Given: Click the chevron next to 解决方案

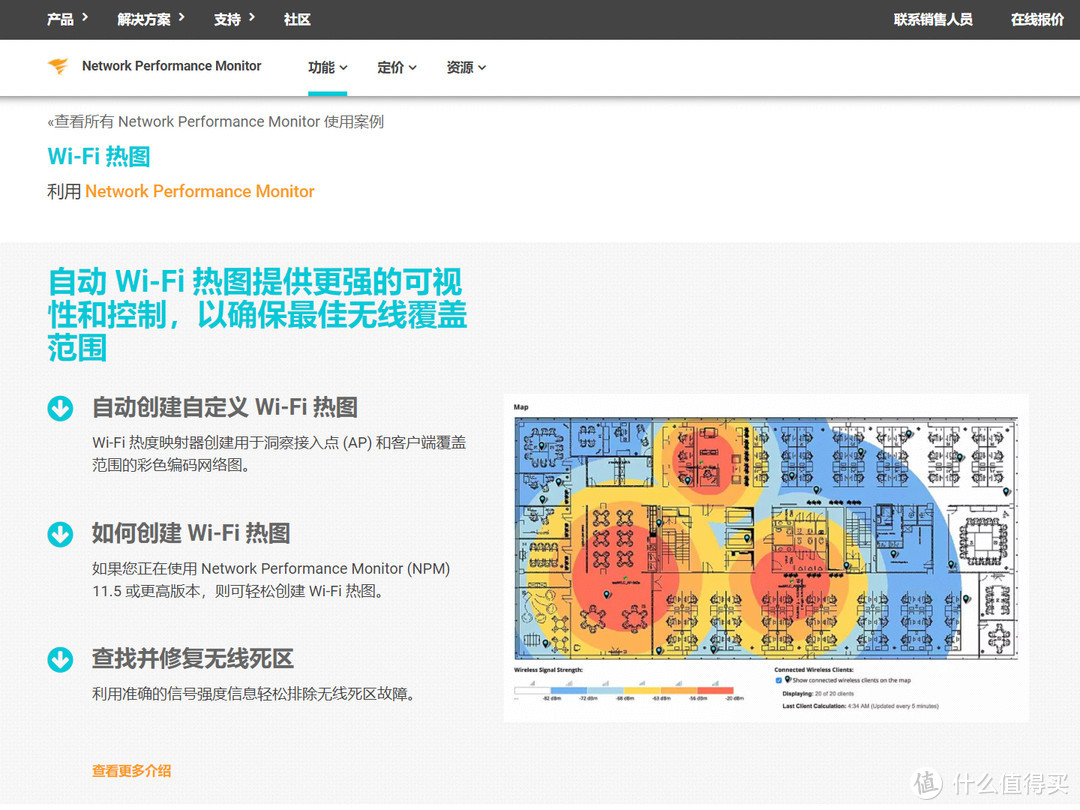Looking at the screenshot, I should point(181,18).
